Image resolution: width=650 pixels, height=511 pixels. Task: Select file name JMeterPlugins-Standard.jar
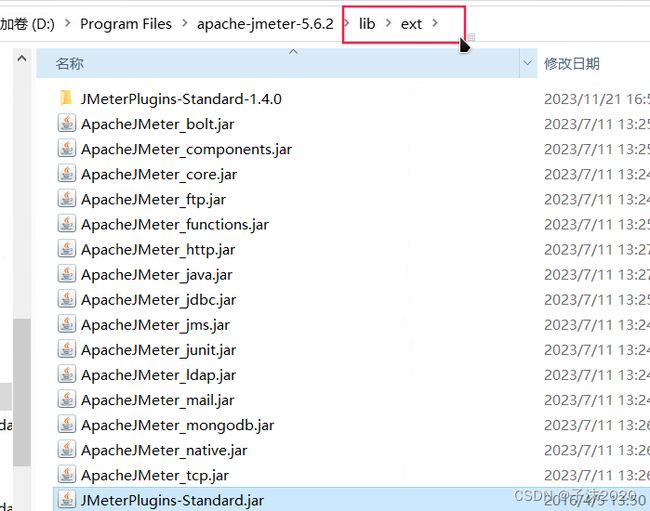[172, 500]
